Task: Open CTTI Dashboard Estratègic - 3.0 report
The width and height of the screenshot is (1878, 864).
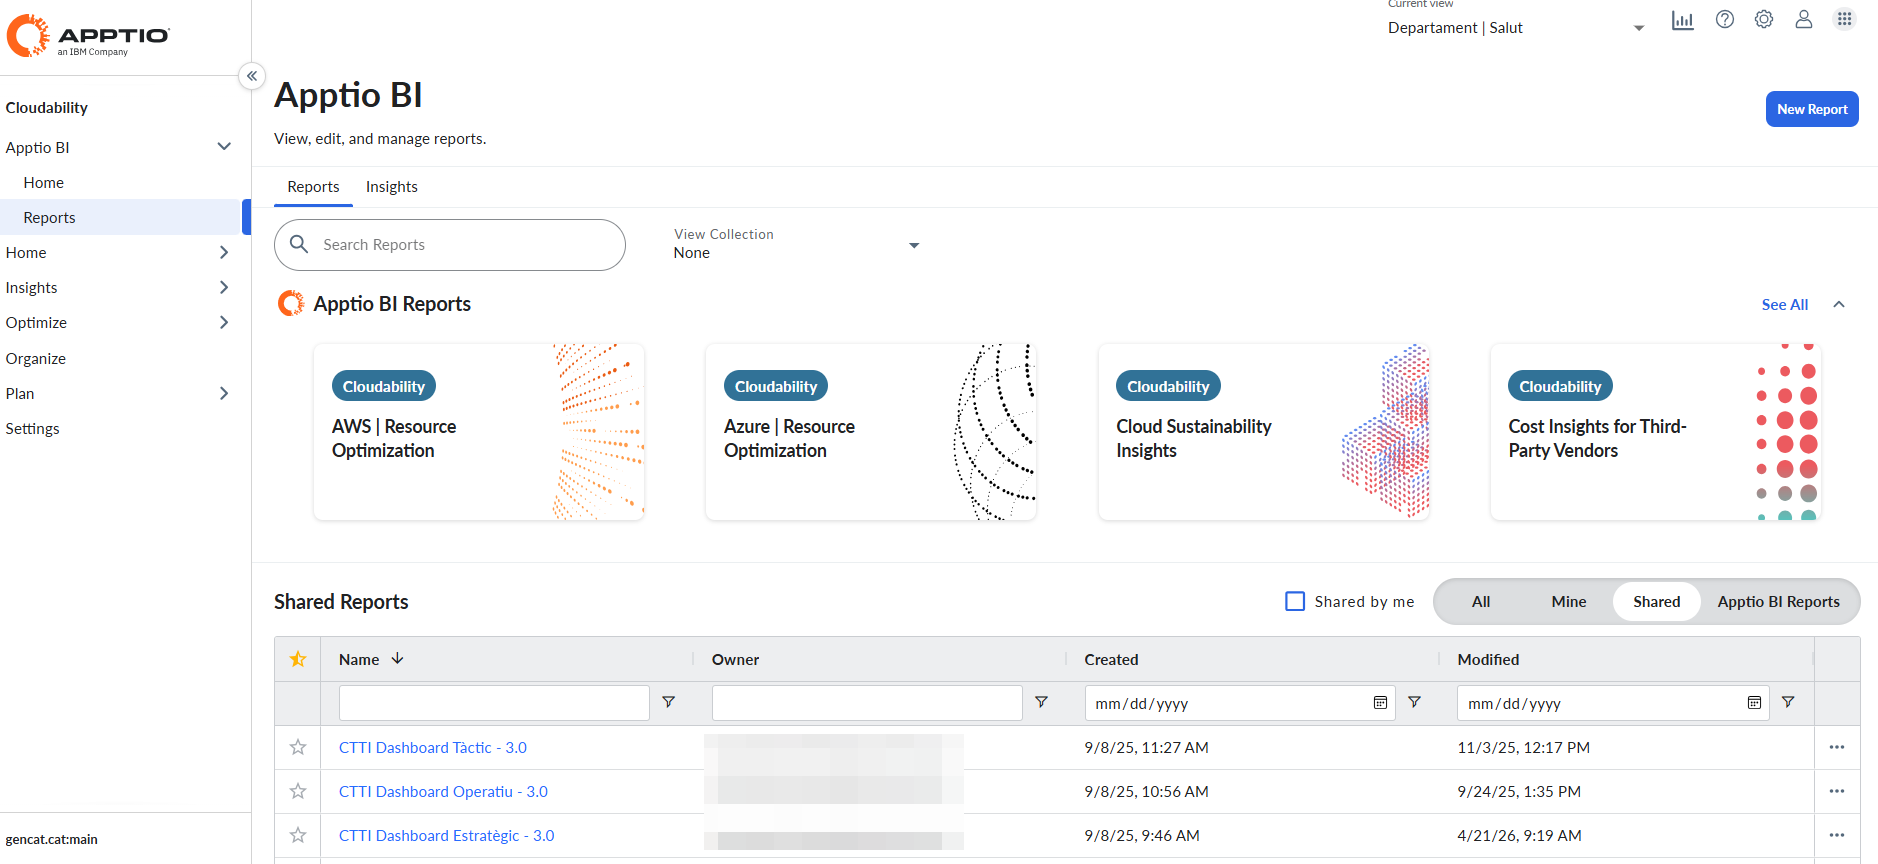Action: click(x=446, y=835)
